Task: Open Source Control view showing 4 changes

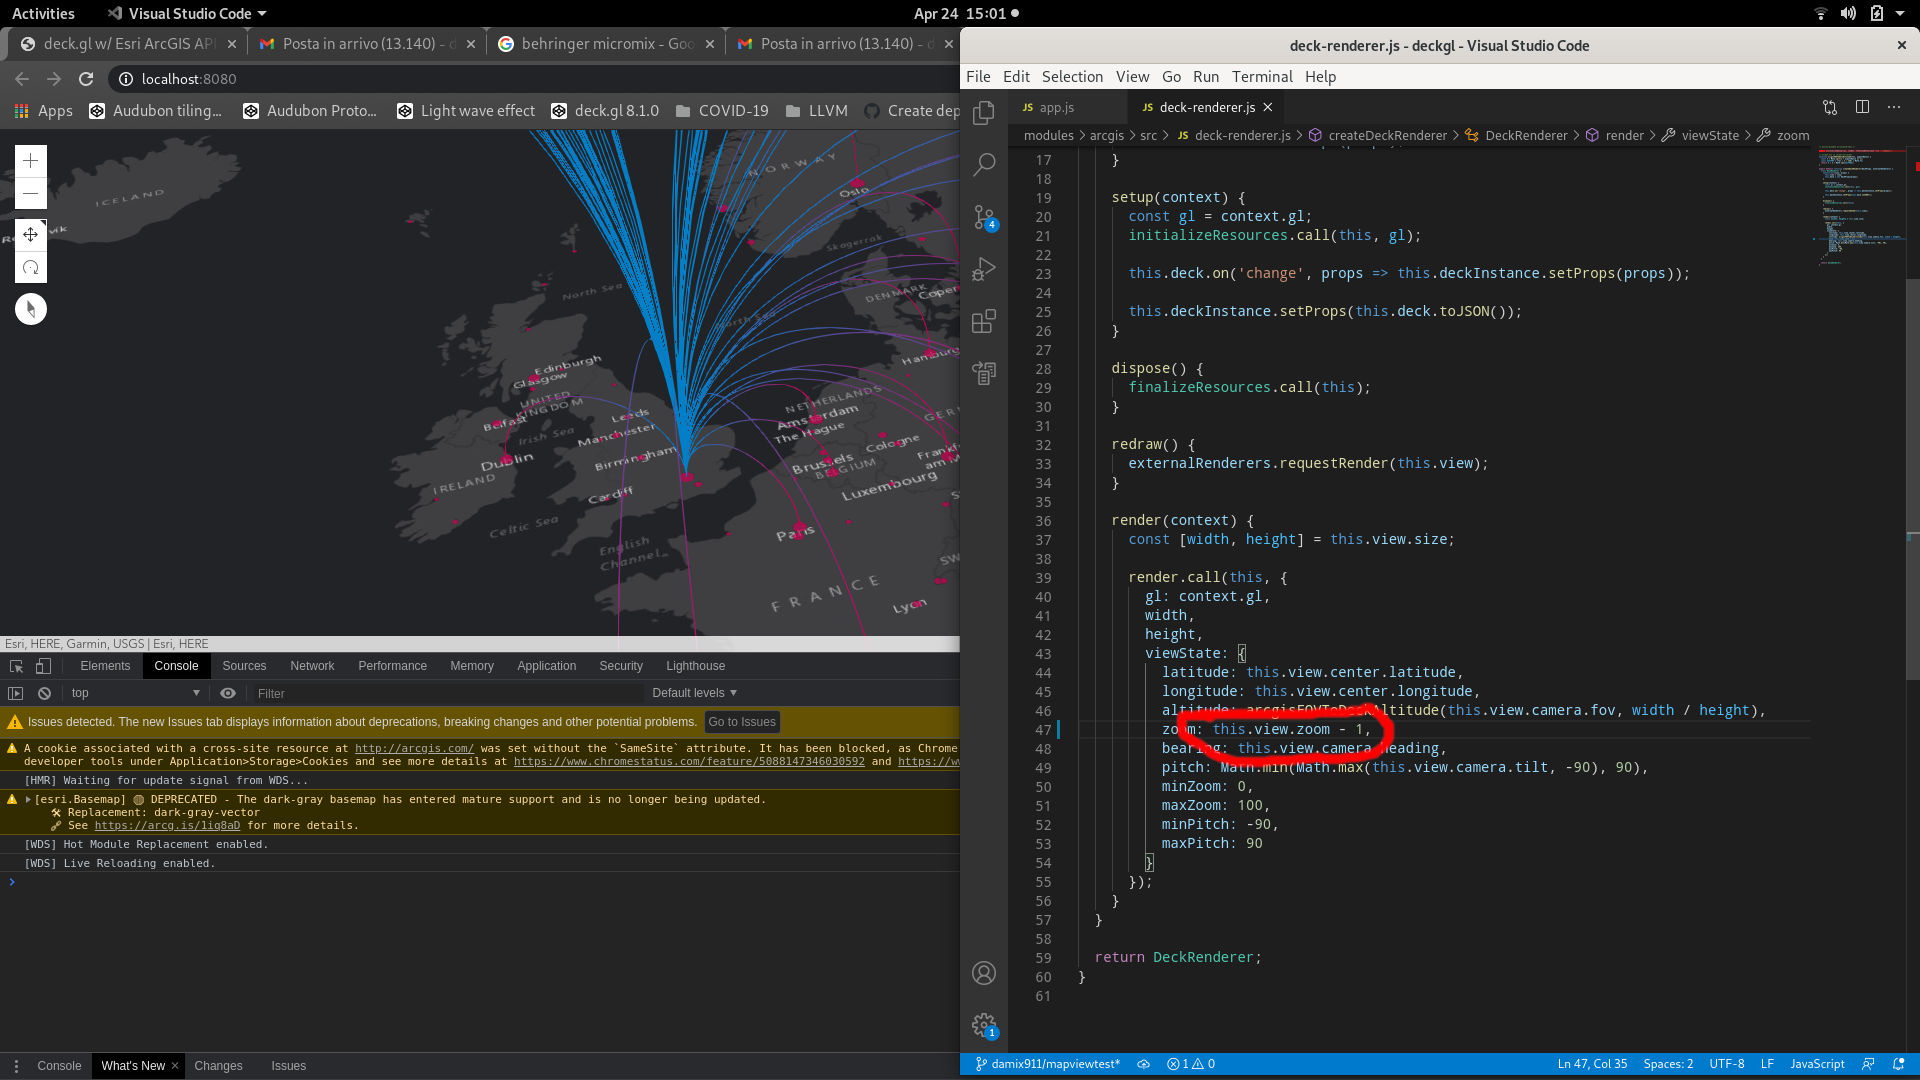Action: 985,217
